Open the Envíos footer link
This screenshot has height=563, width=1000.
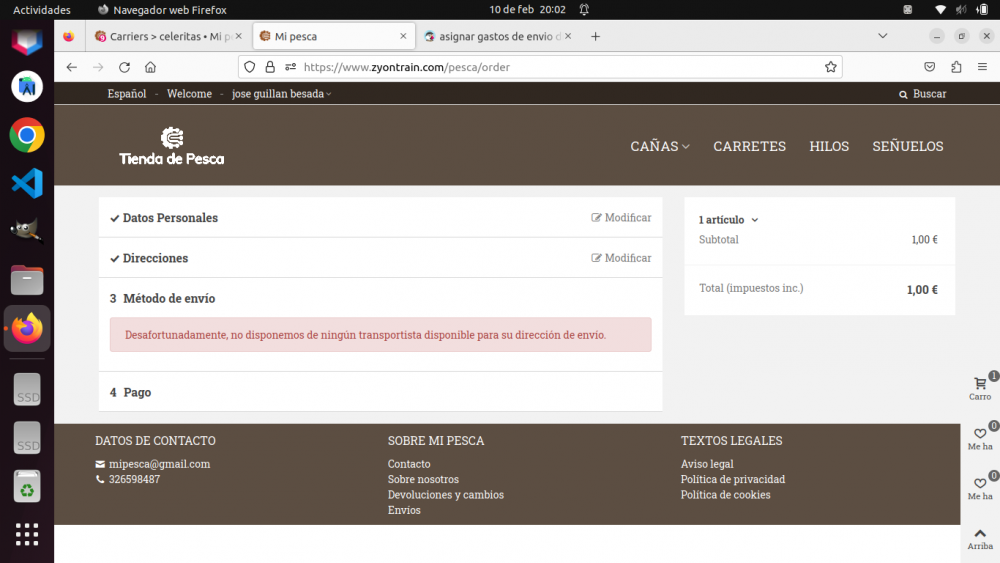[404, 510]
